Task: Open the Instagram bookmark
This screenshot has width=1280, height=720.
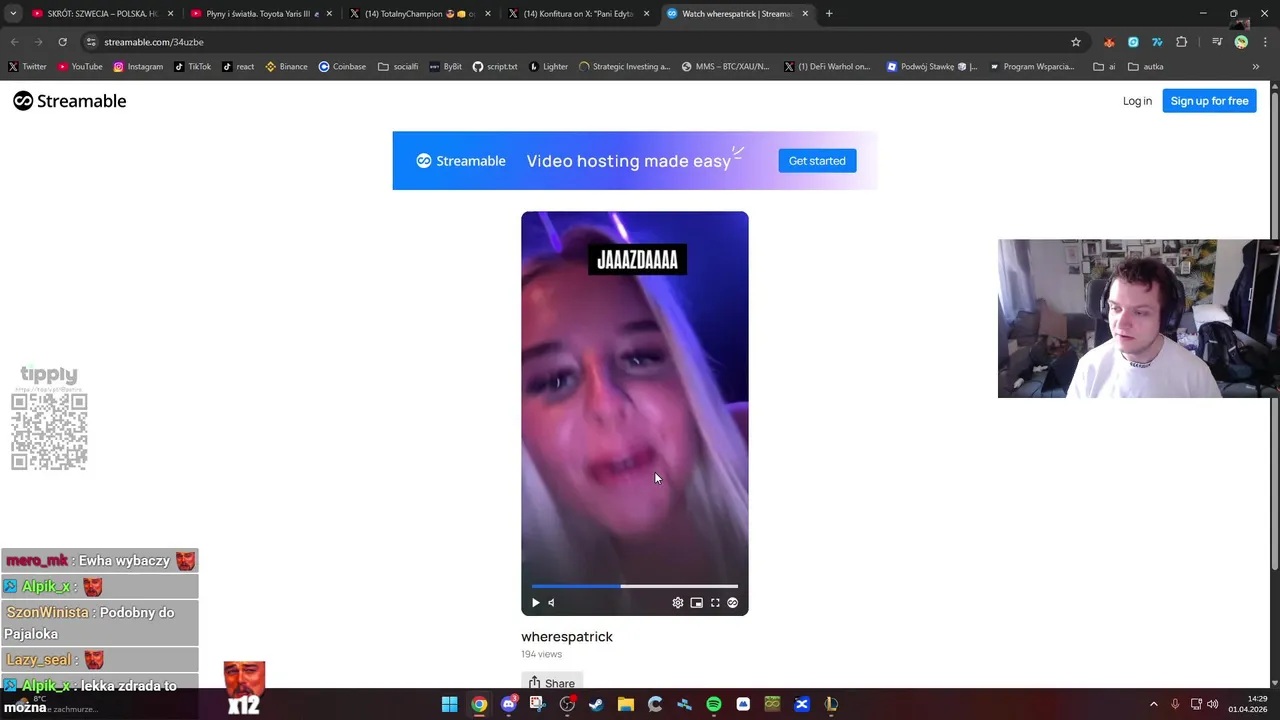Action: click(x=138, y=67)
